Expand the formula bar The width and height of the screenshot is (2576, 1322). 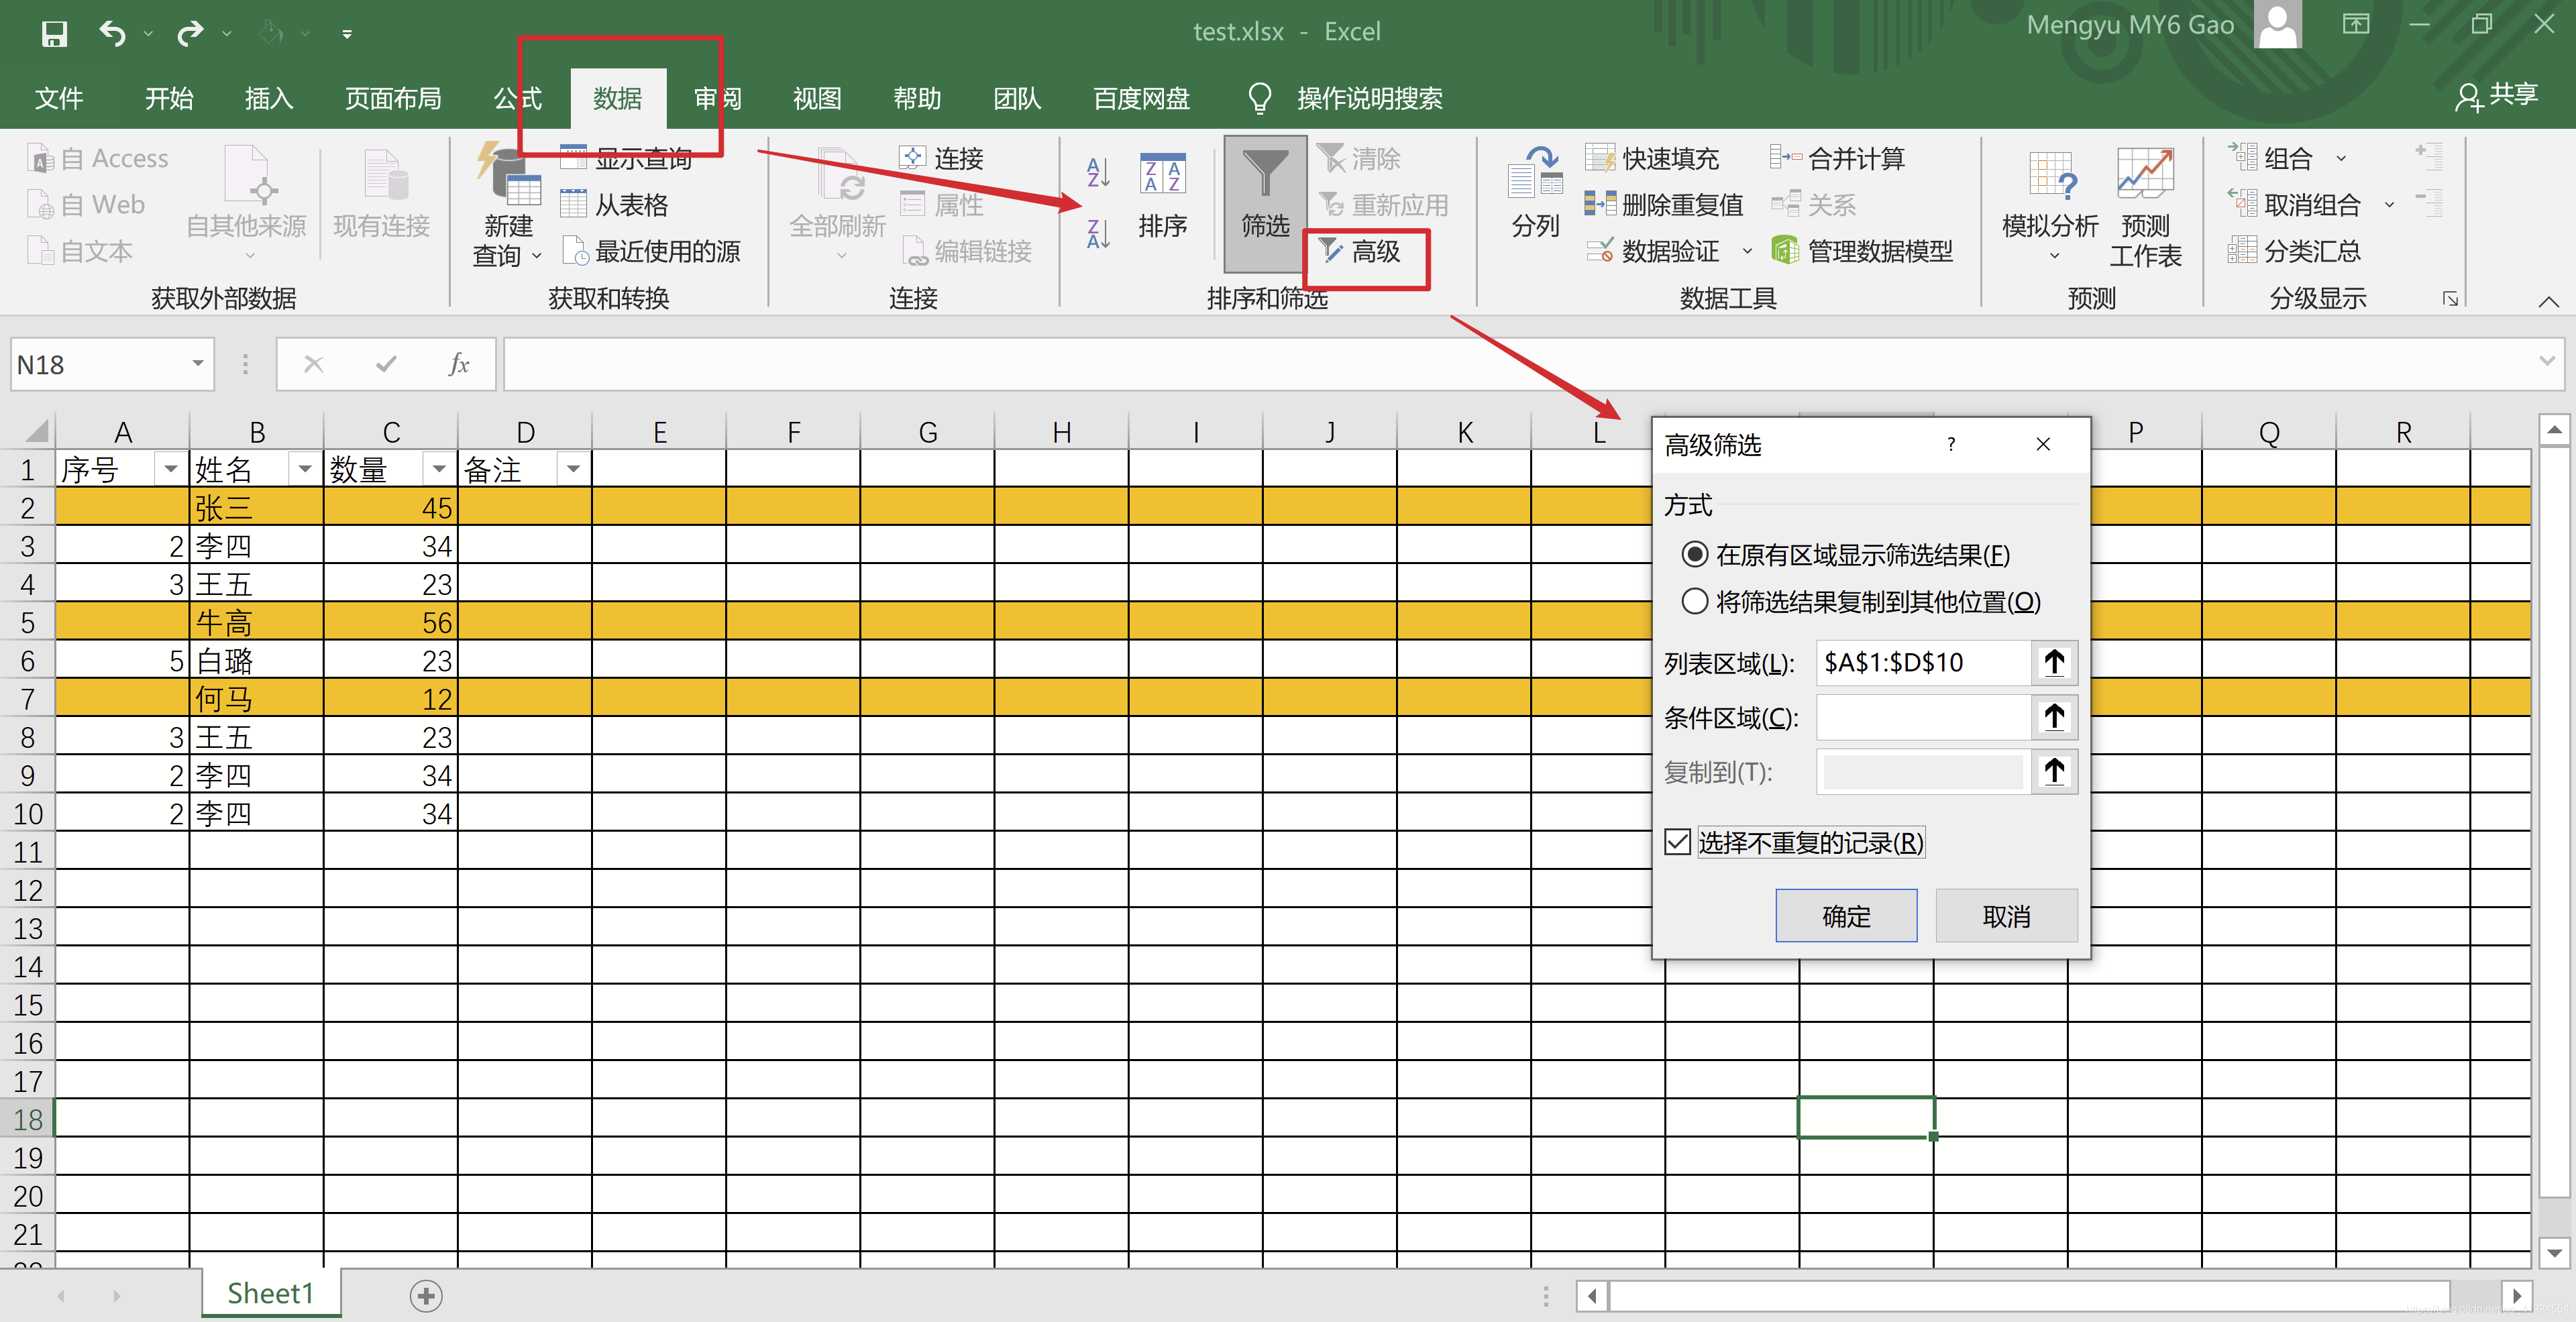click(x=2546, y=361)
